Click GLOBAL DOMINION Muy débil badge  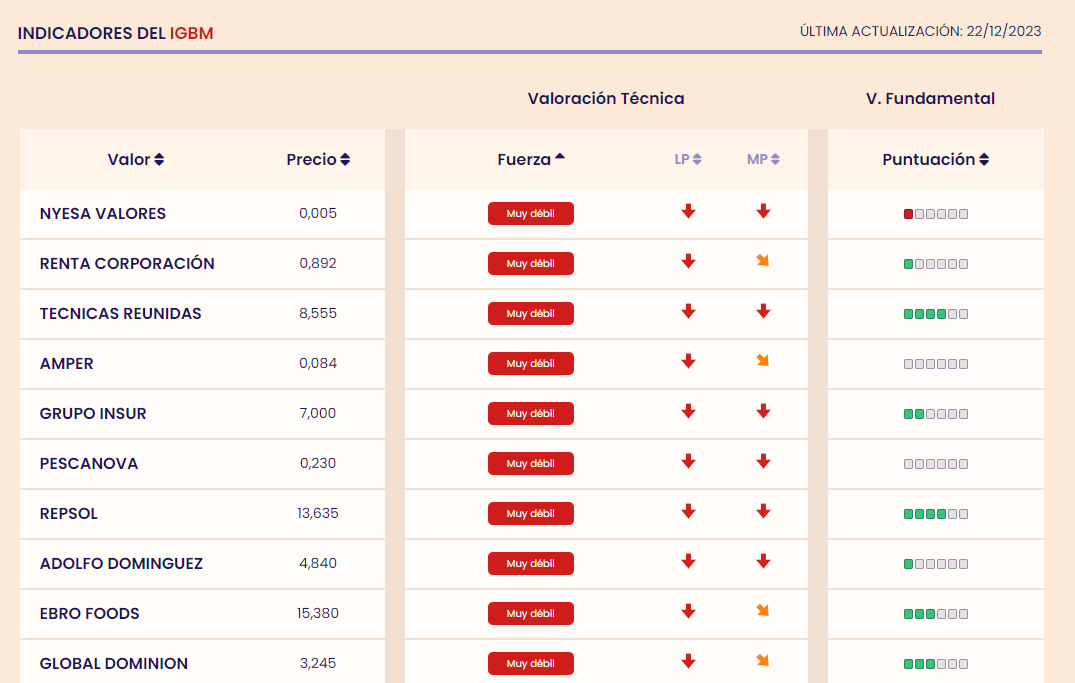531,664
